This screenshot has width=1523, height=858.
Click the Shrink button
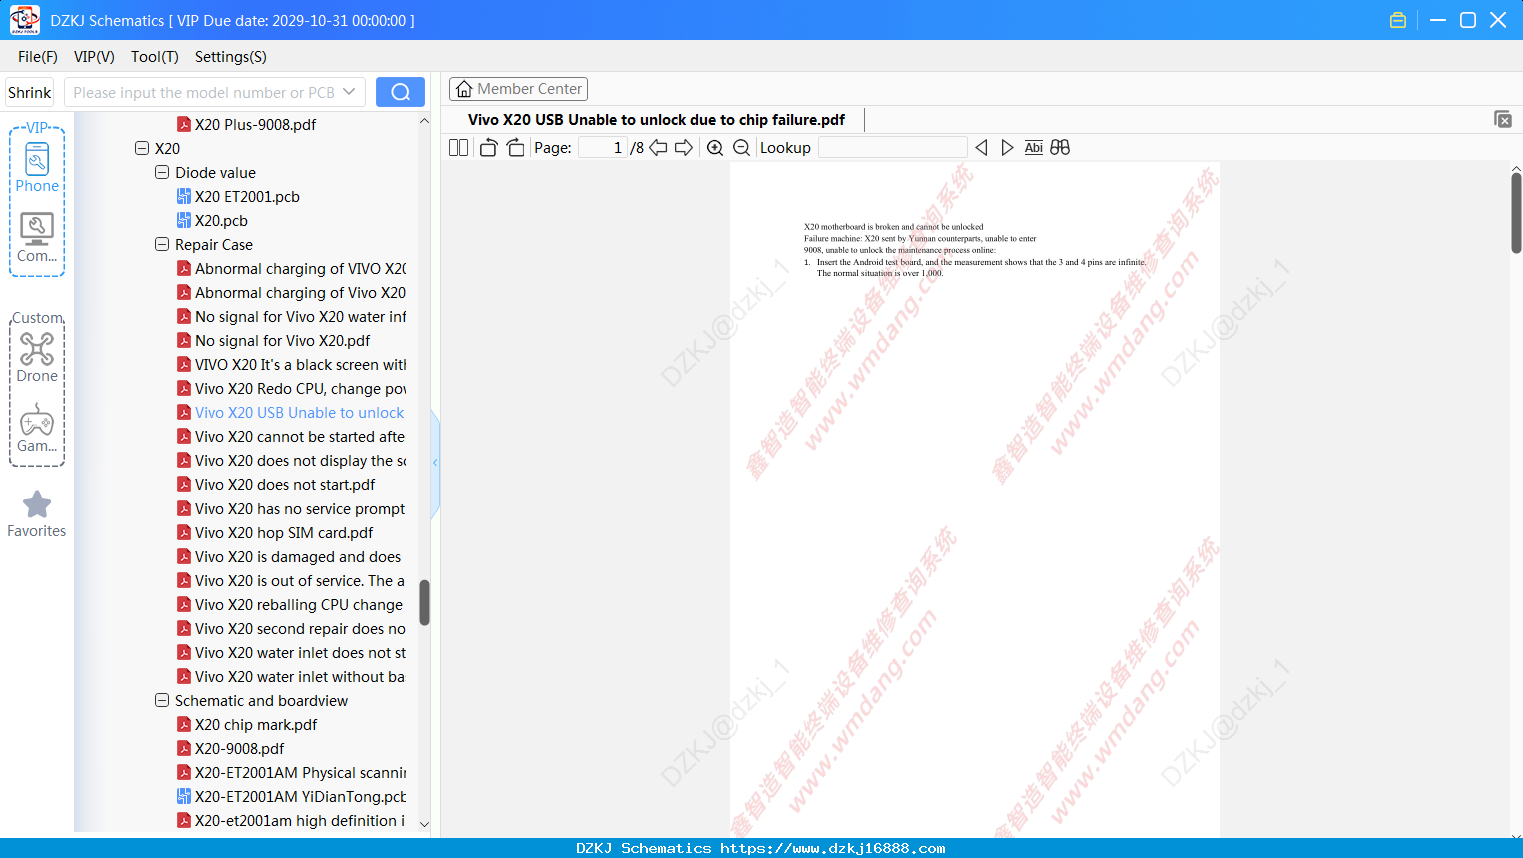30,92
